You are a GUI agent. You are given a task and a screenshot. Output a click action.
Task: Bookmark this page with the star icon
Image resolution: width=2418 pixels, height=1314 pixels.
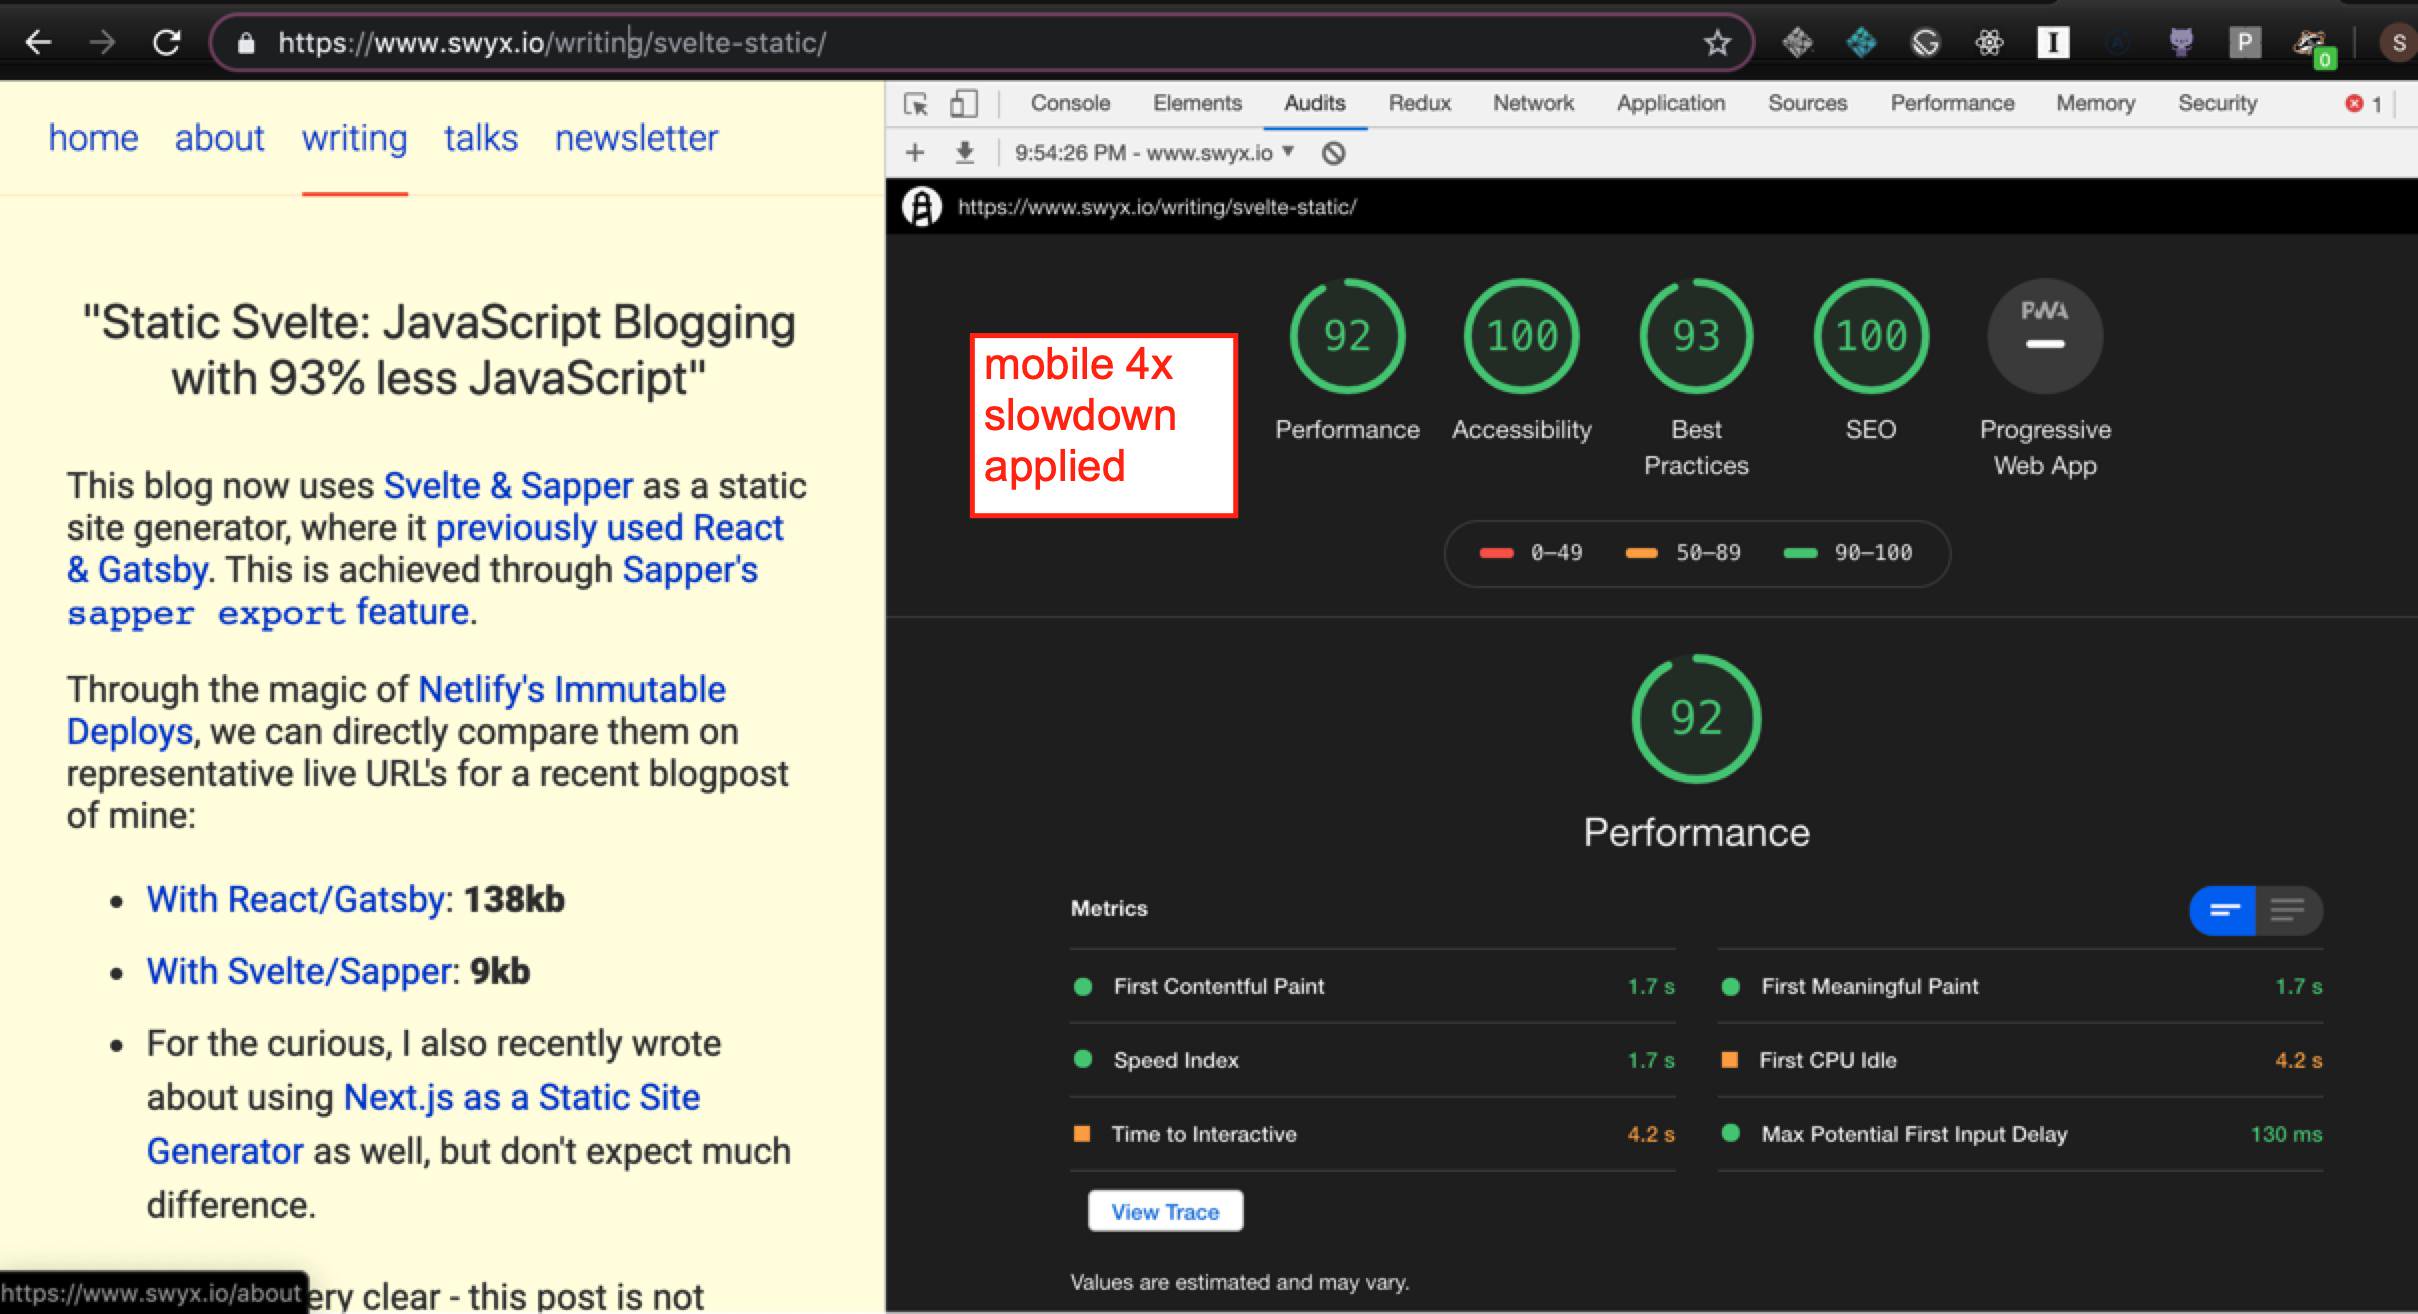pos(1717,43)
